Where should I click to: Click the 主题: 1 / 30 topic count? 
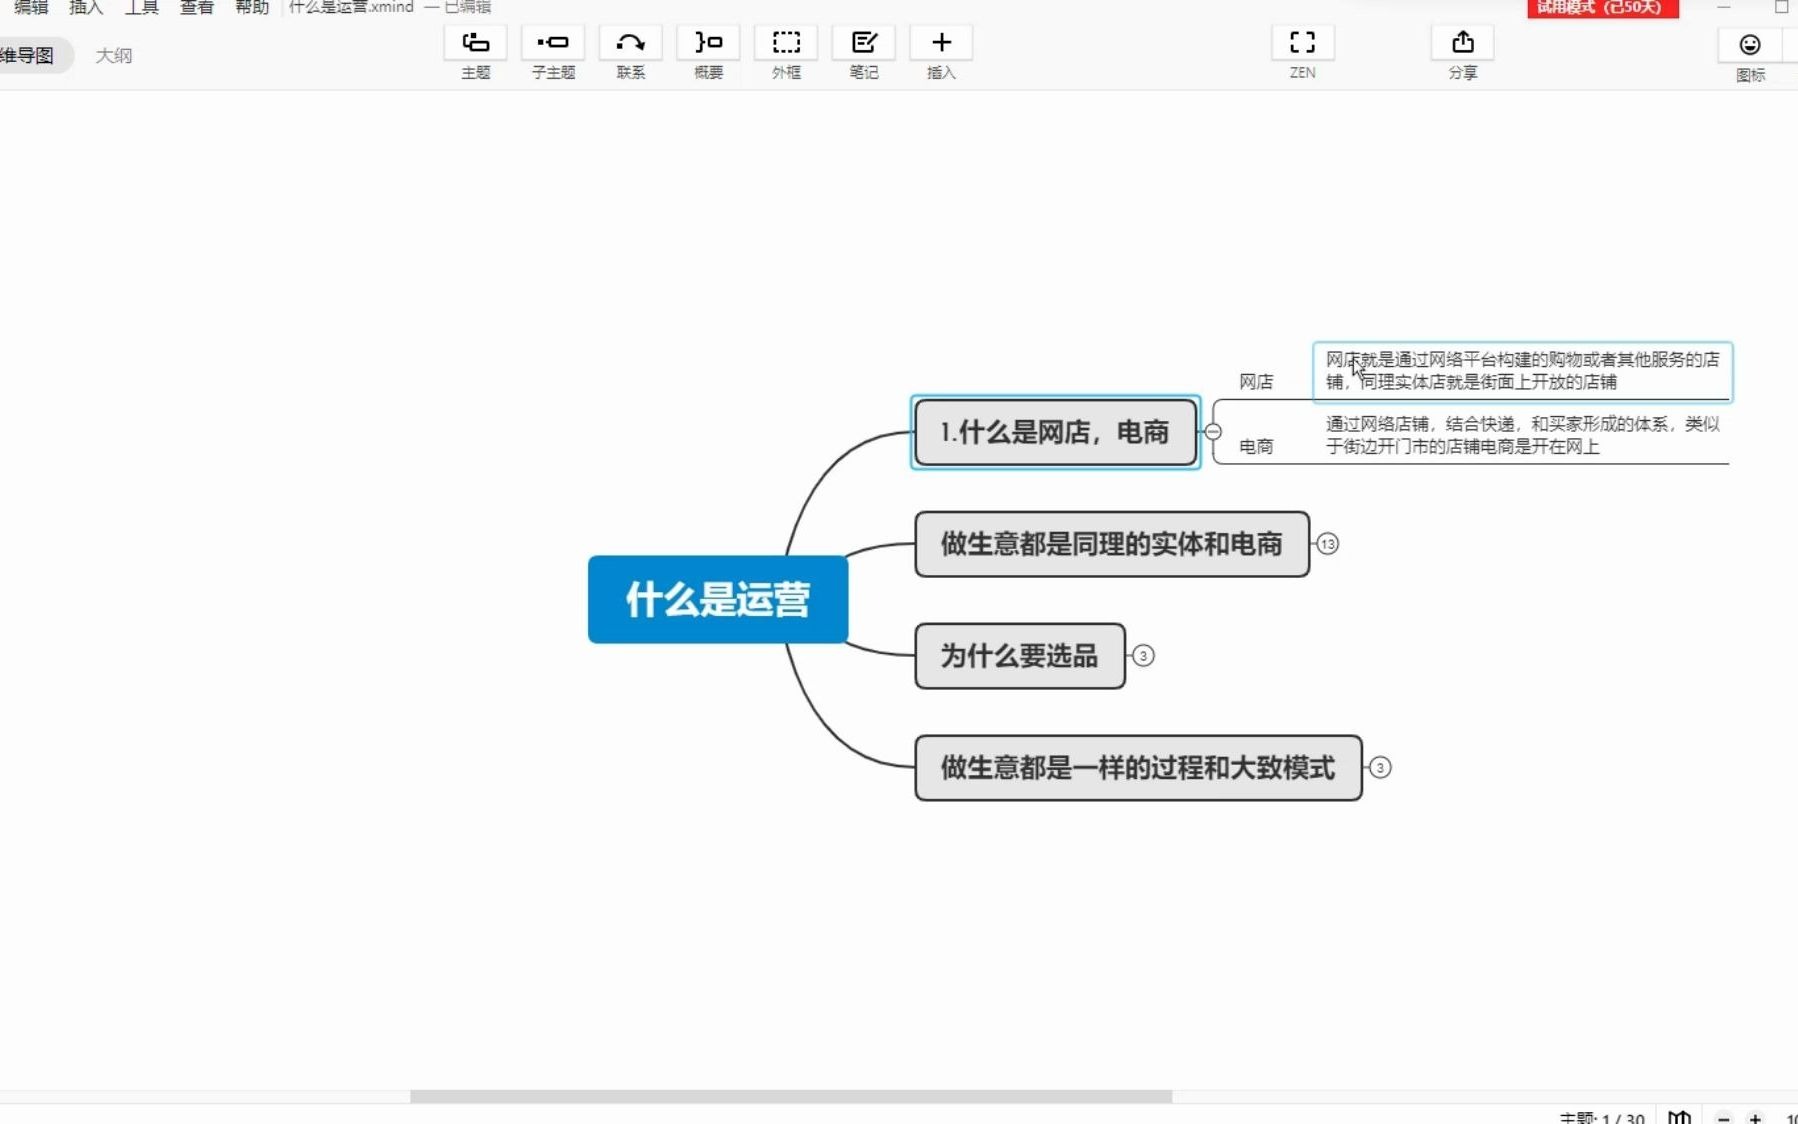tap(1602, 1118)
